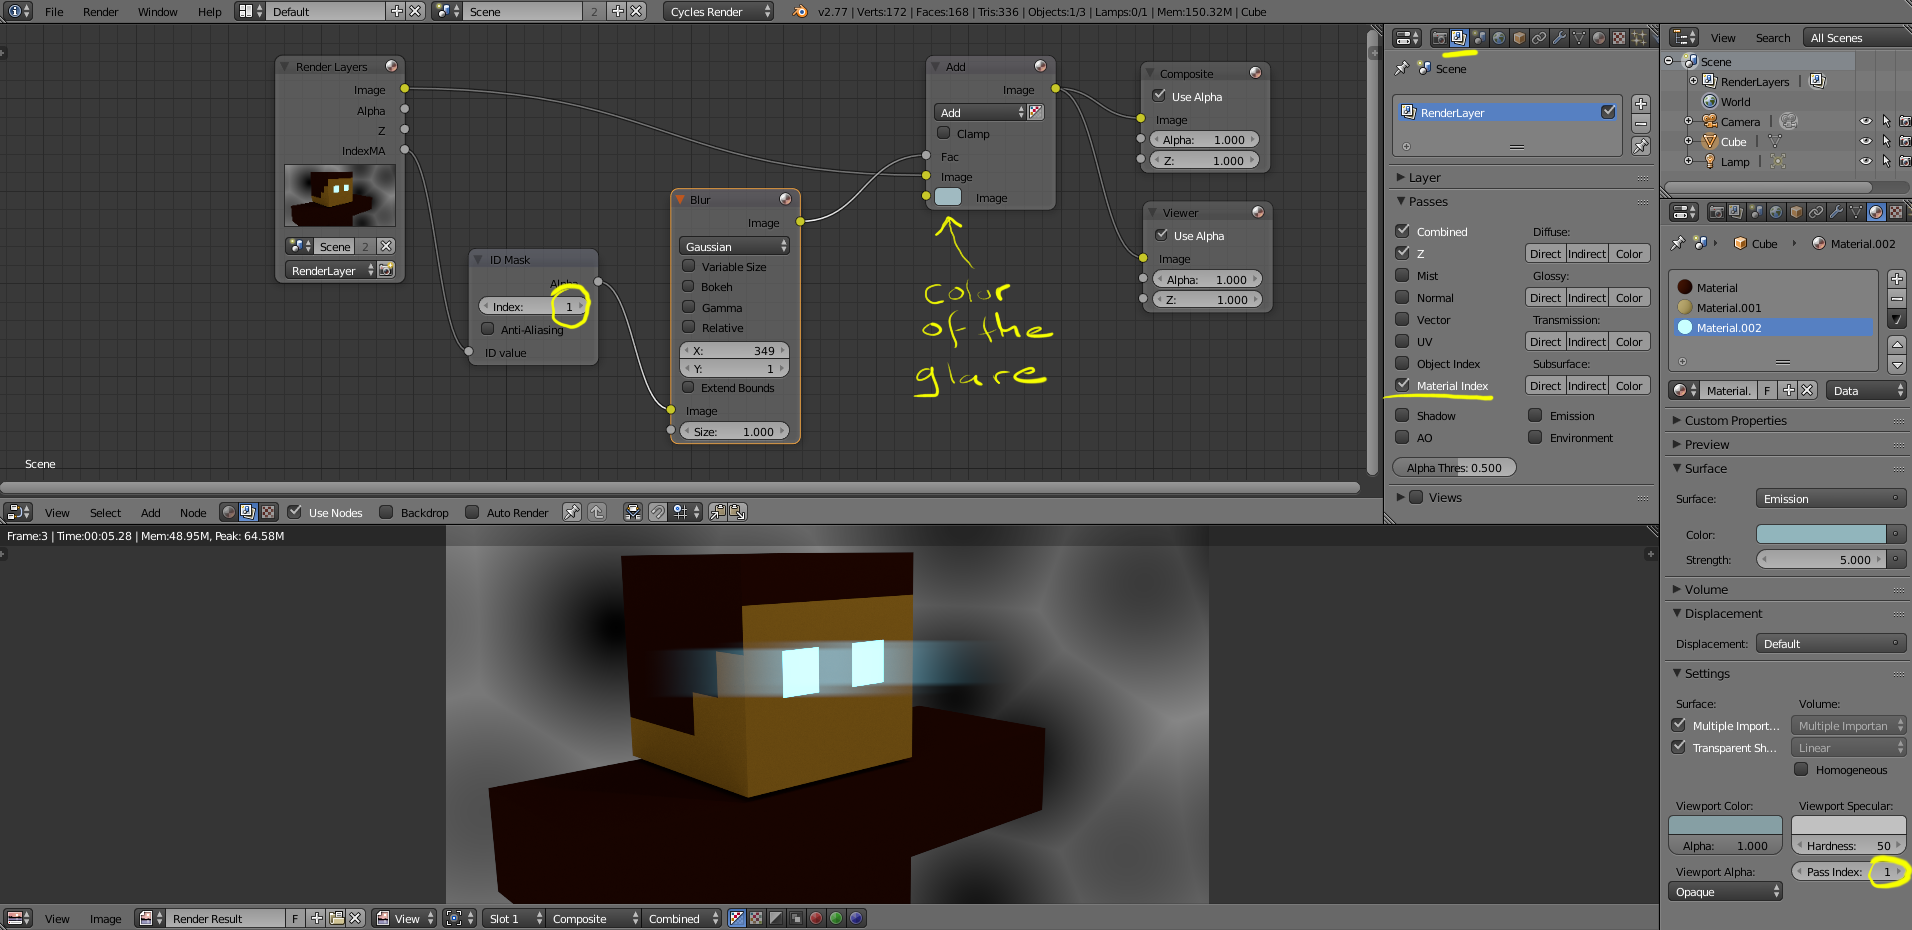The height and width of the screenshot is (930, 1912).
Task: Toggle Use Alpha in the Composite node
Action: click(1159, 96)
